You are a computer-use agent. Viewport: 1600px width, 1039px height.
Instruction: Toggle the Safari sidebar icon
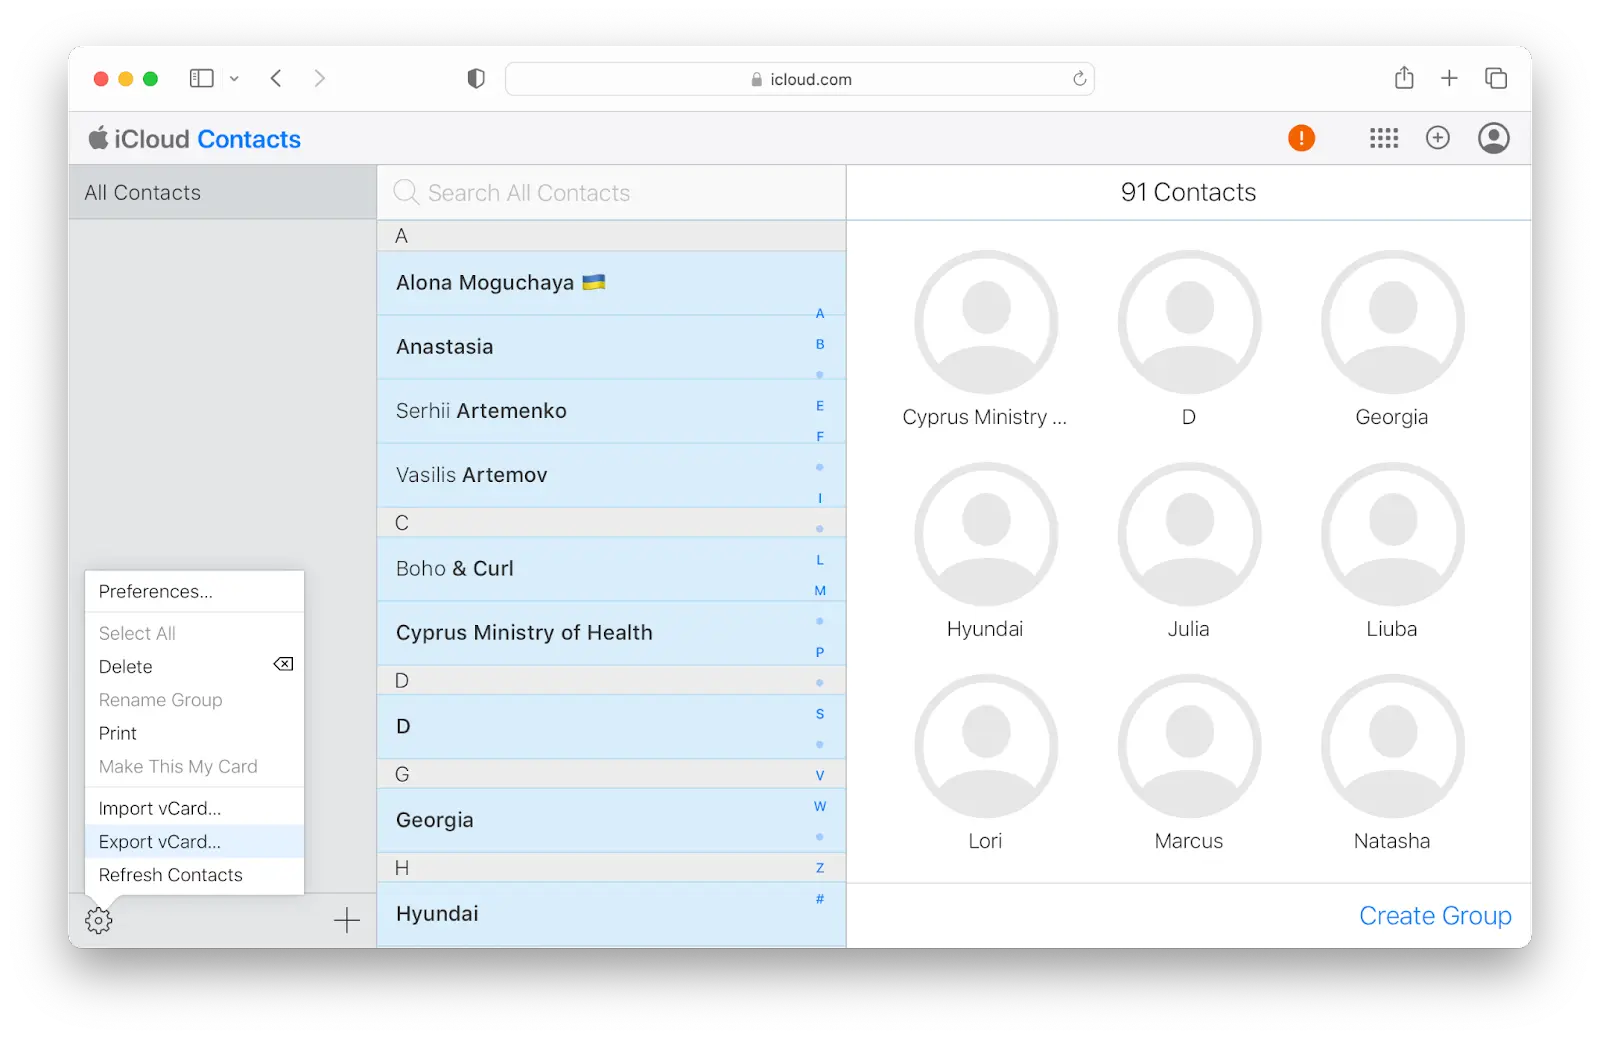202,78
